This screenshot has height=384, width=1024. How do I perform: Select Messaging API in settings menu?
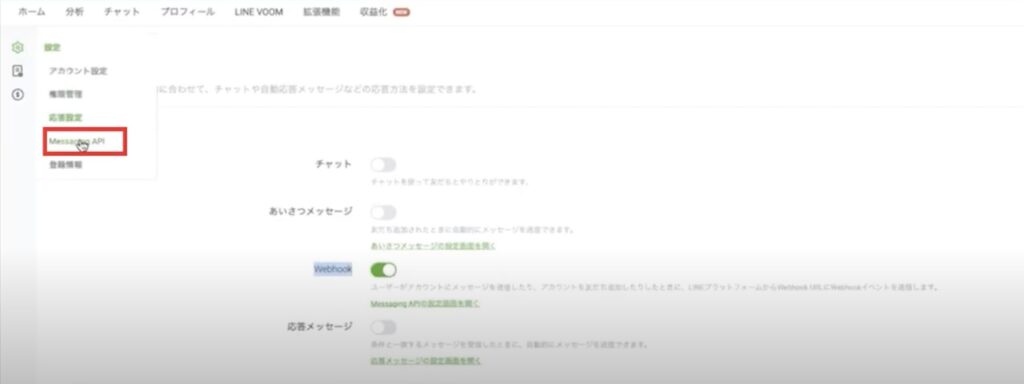point(76,141)
